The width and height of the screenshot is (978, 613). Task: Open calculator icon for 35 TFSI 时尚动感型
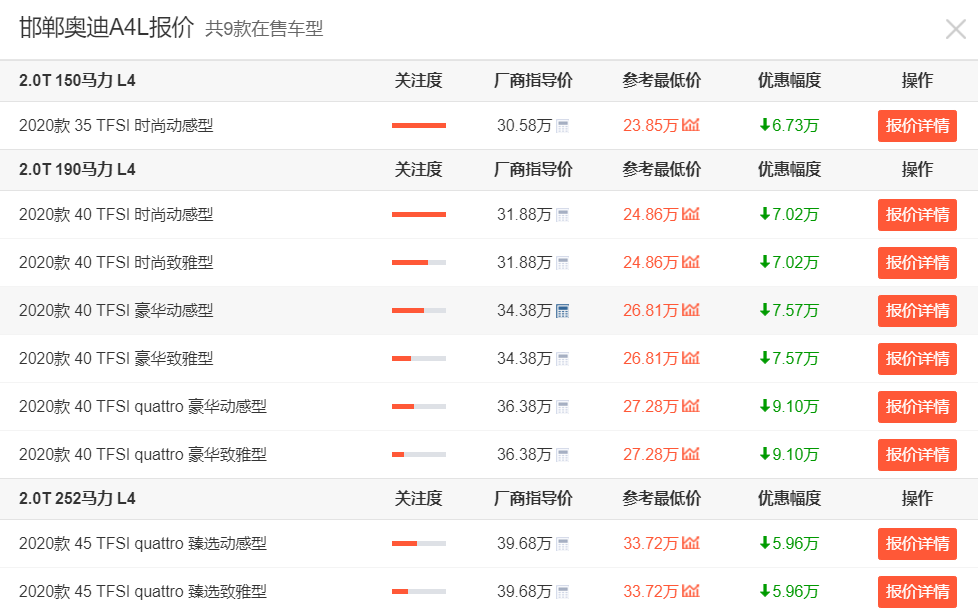point(563,126)
